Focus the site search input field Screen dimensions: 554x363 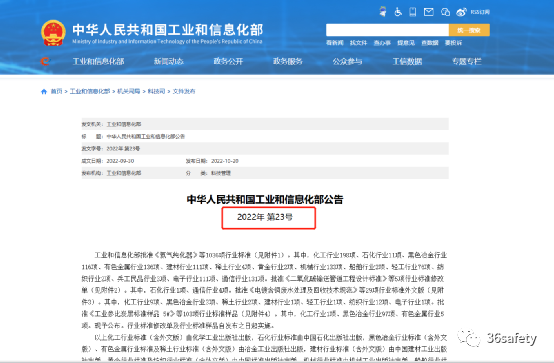tap(387, 30)
